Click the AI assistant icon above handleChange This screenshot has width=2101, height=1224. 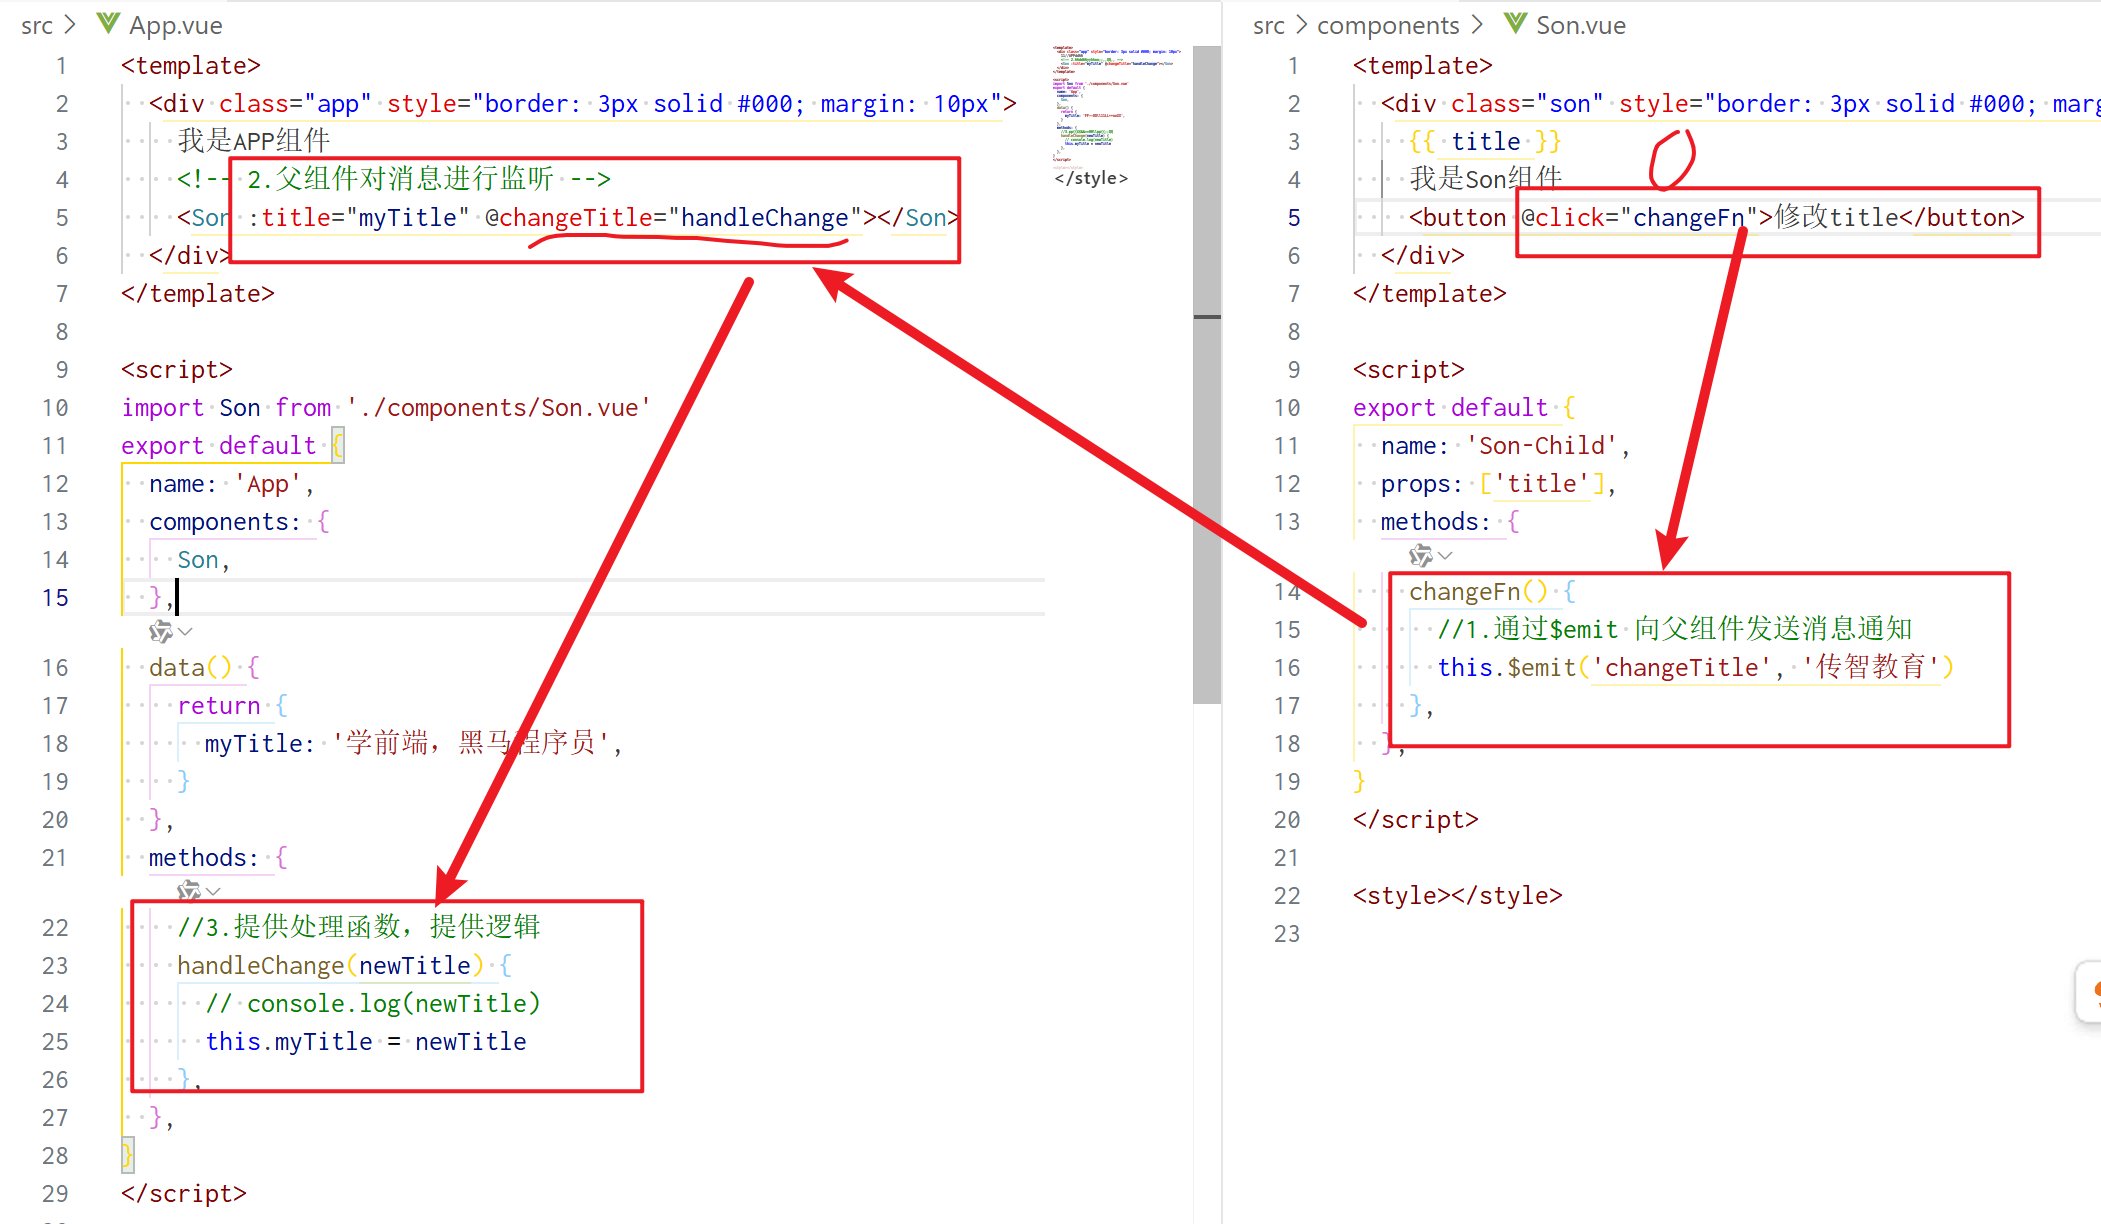click(x=188, y=890)
